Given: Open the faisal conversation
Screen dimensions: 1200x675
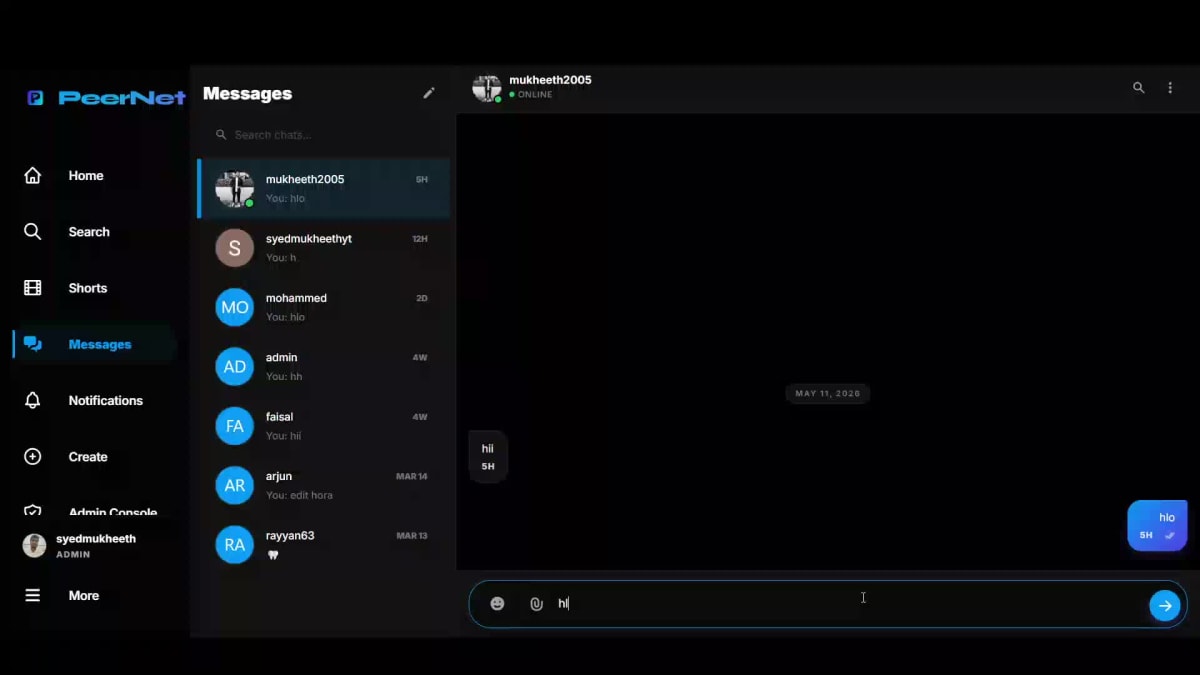Looking at the screenshot, I should [x=323, y=426].
